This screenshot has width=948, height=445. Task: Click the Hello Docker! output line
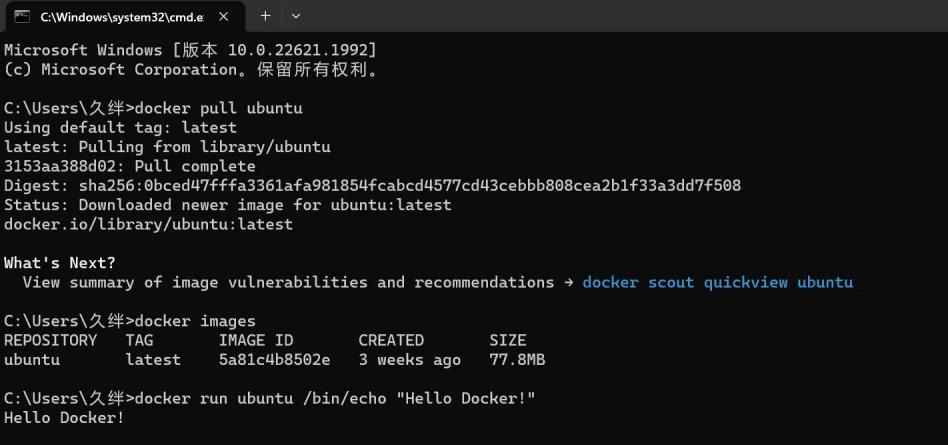(x=64, y=418)
